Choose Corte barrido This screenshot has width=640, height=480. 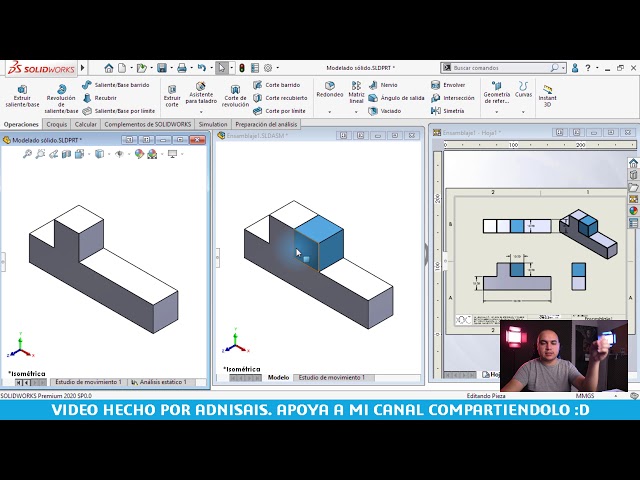pyautogui.click(x=277, y=85)
